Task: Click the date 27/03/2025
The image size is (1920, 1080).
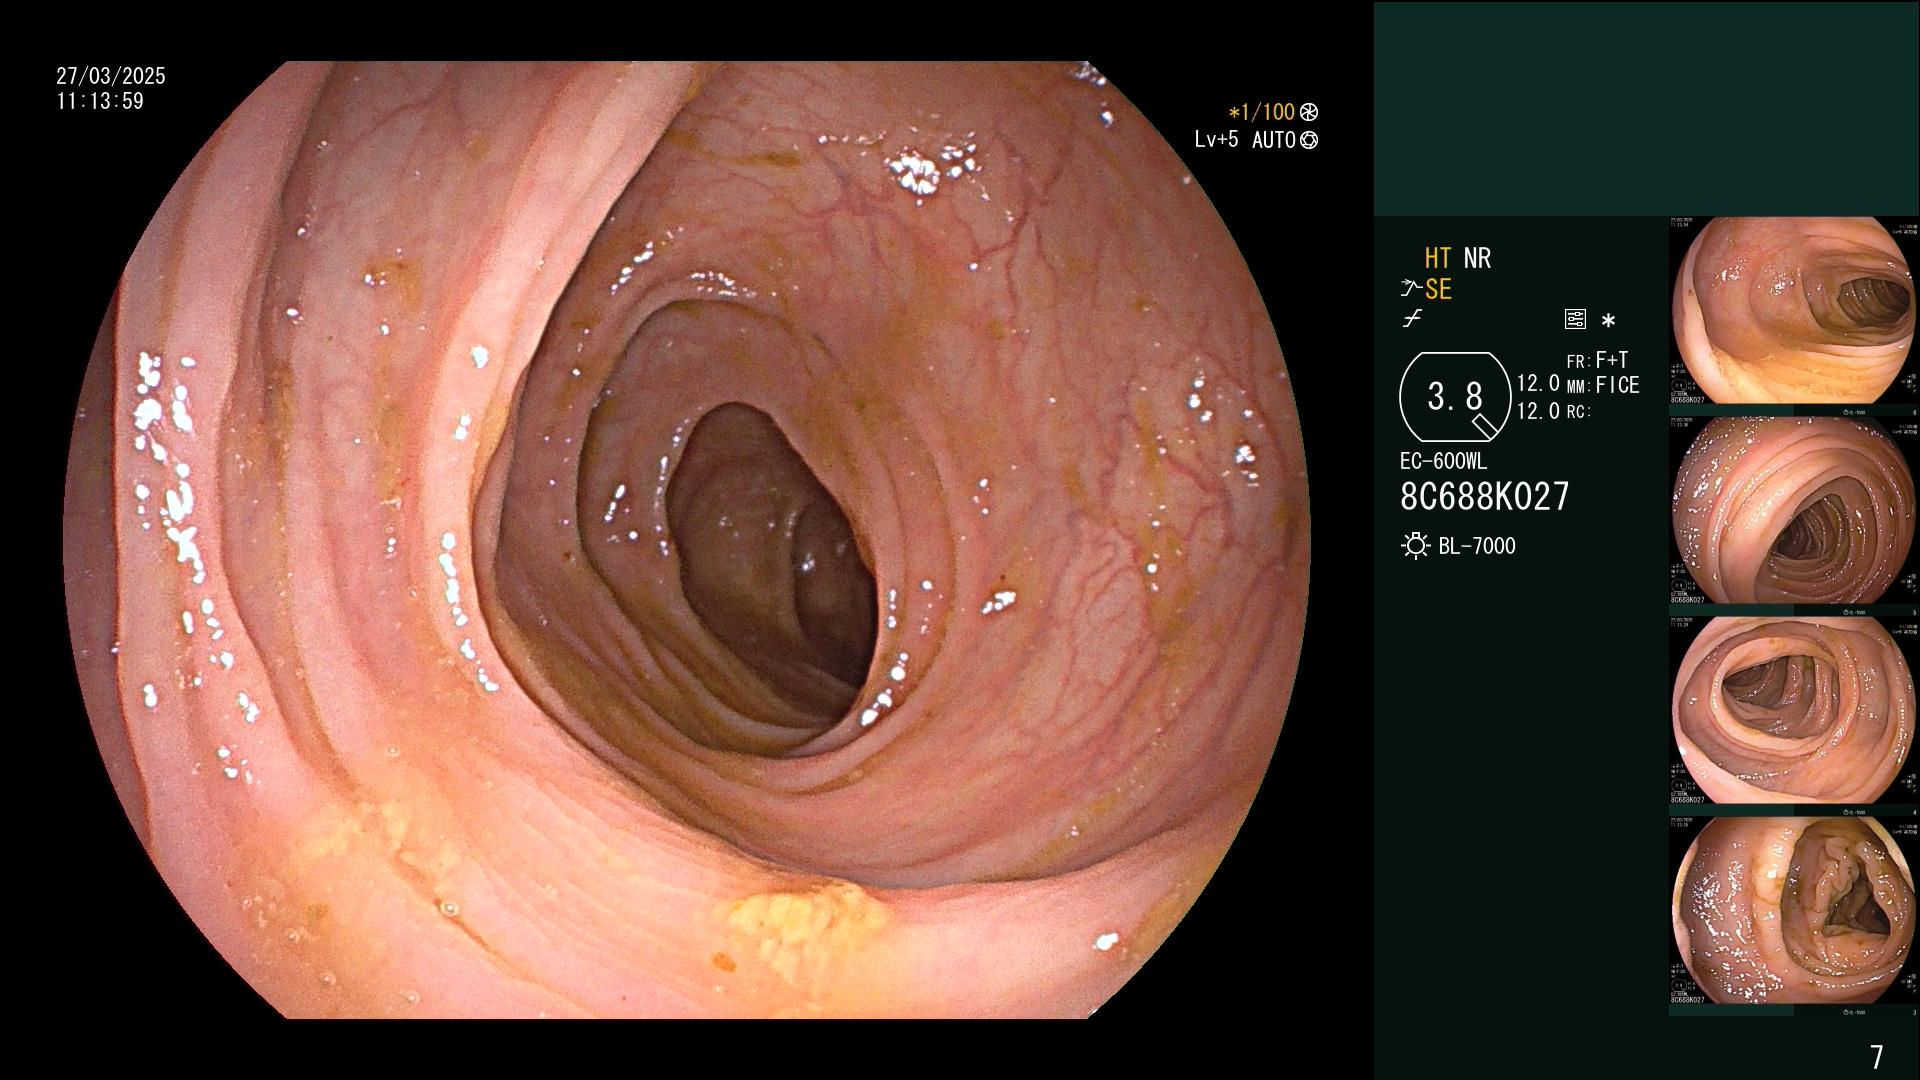Action: (x=111, y=76)
